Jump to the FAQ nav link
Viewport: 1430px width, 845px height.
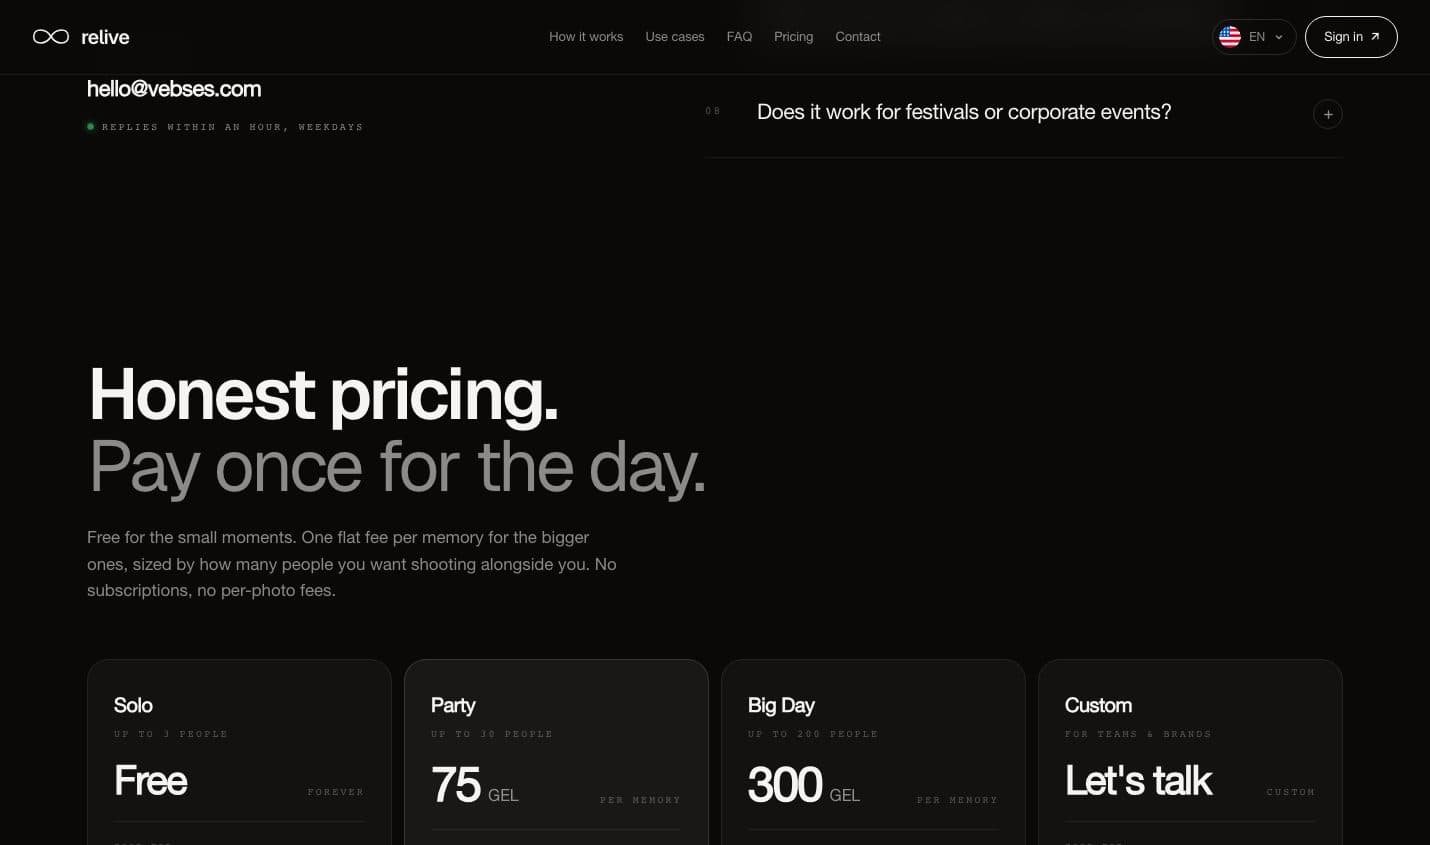point(739,37)
